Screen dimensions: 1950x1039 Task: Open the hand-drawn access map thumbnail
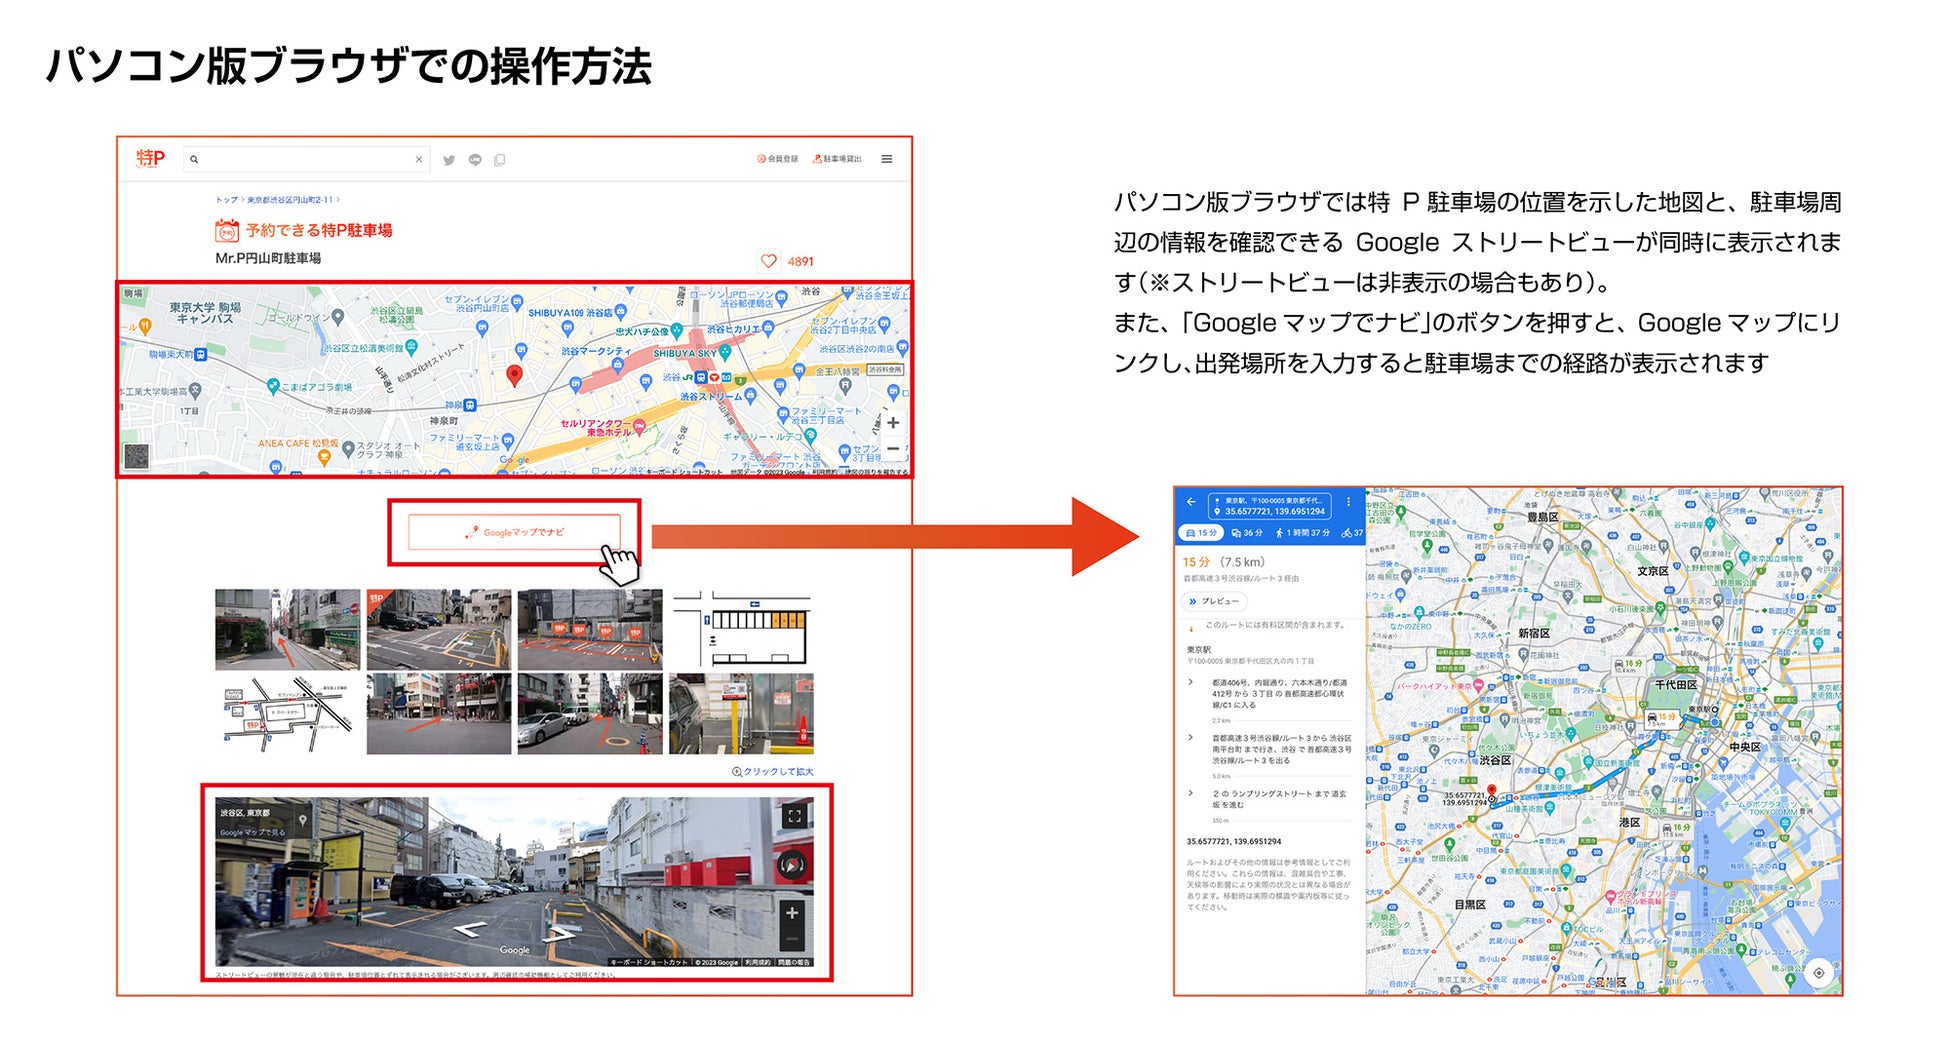pos(288,714)
